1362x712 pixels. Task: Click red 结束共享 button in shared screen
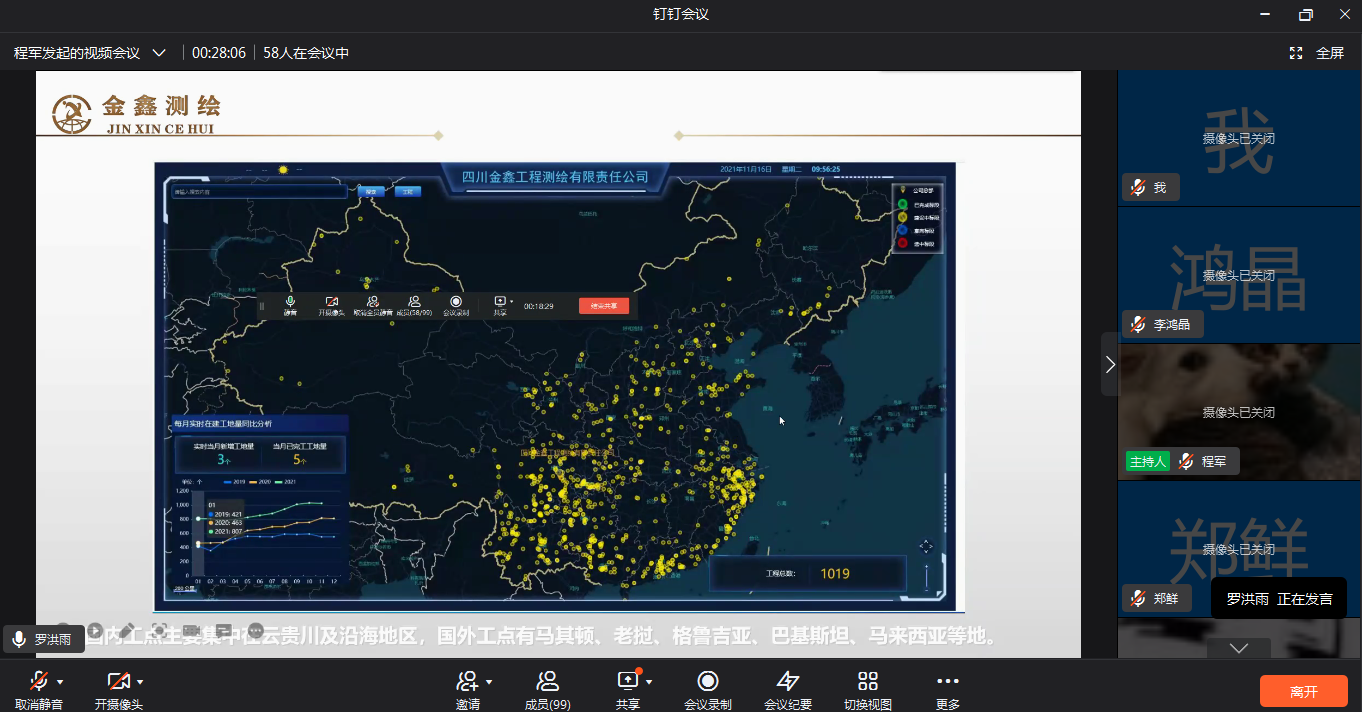(604, 306)
